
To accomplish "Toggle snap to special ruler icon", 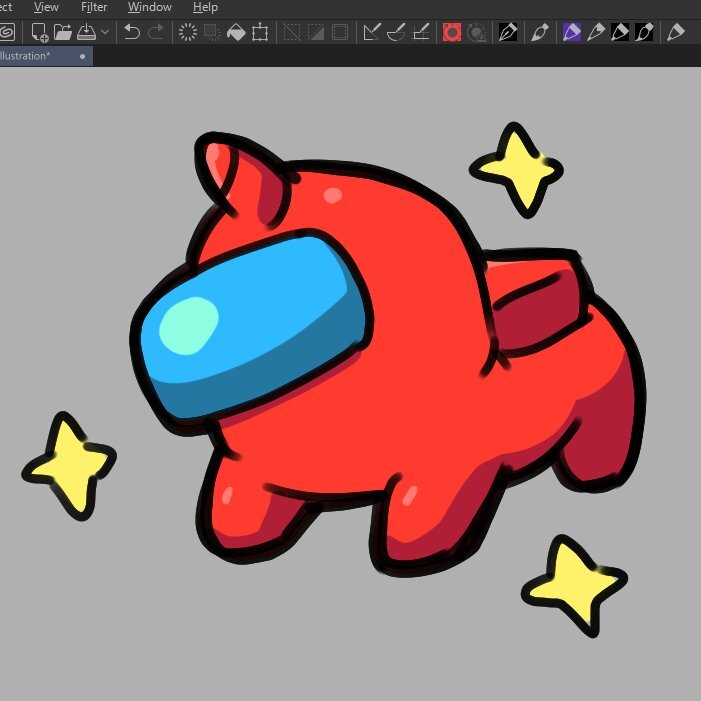I will pos(396,32).
